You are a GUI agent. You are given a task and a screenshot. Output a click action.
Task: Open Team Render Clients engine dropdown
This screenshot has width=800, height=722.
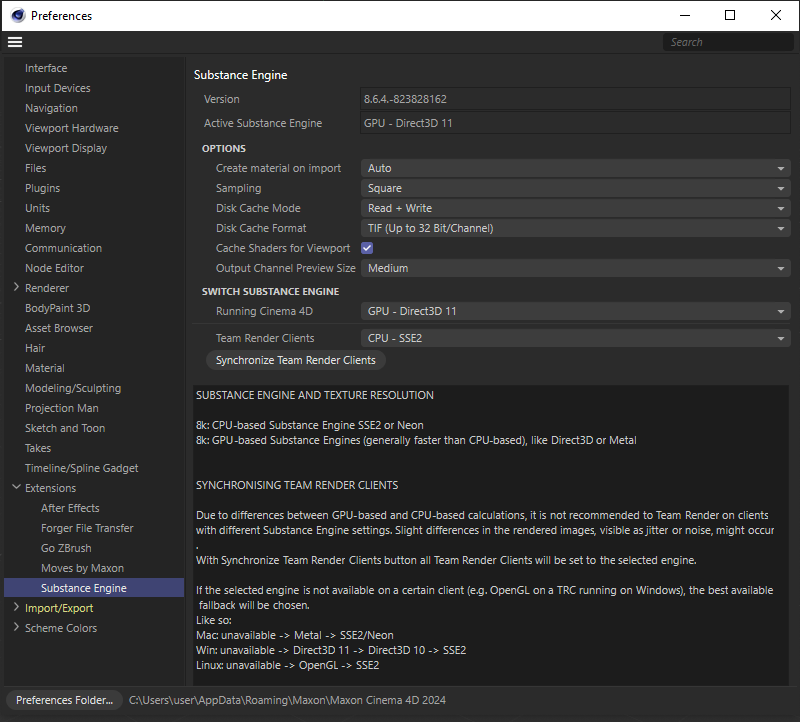[x=576, y=338]
